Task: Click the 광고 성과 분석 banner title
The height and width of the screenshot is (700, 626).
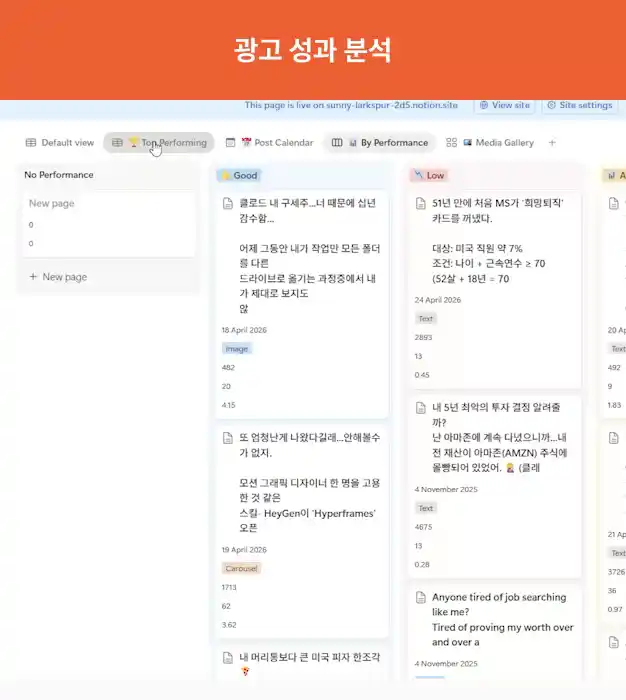Action: coord(313,50)
